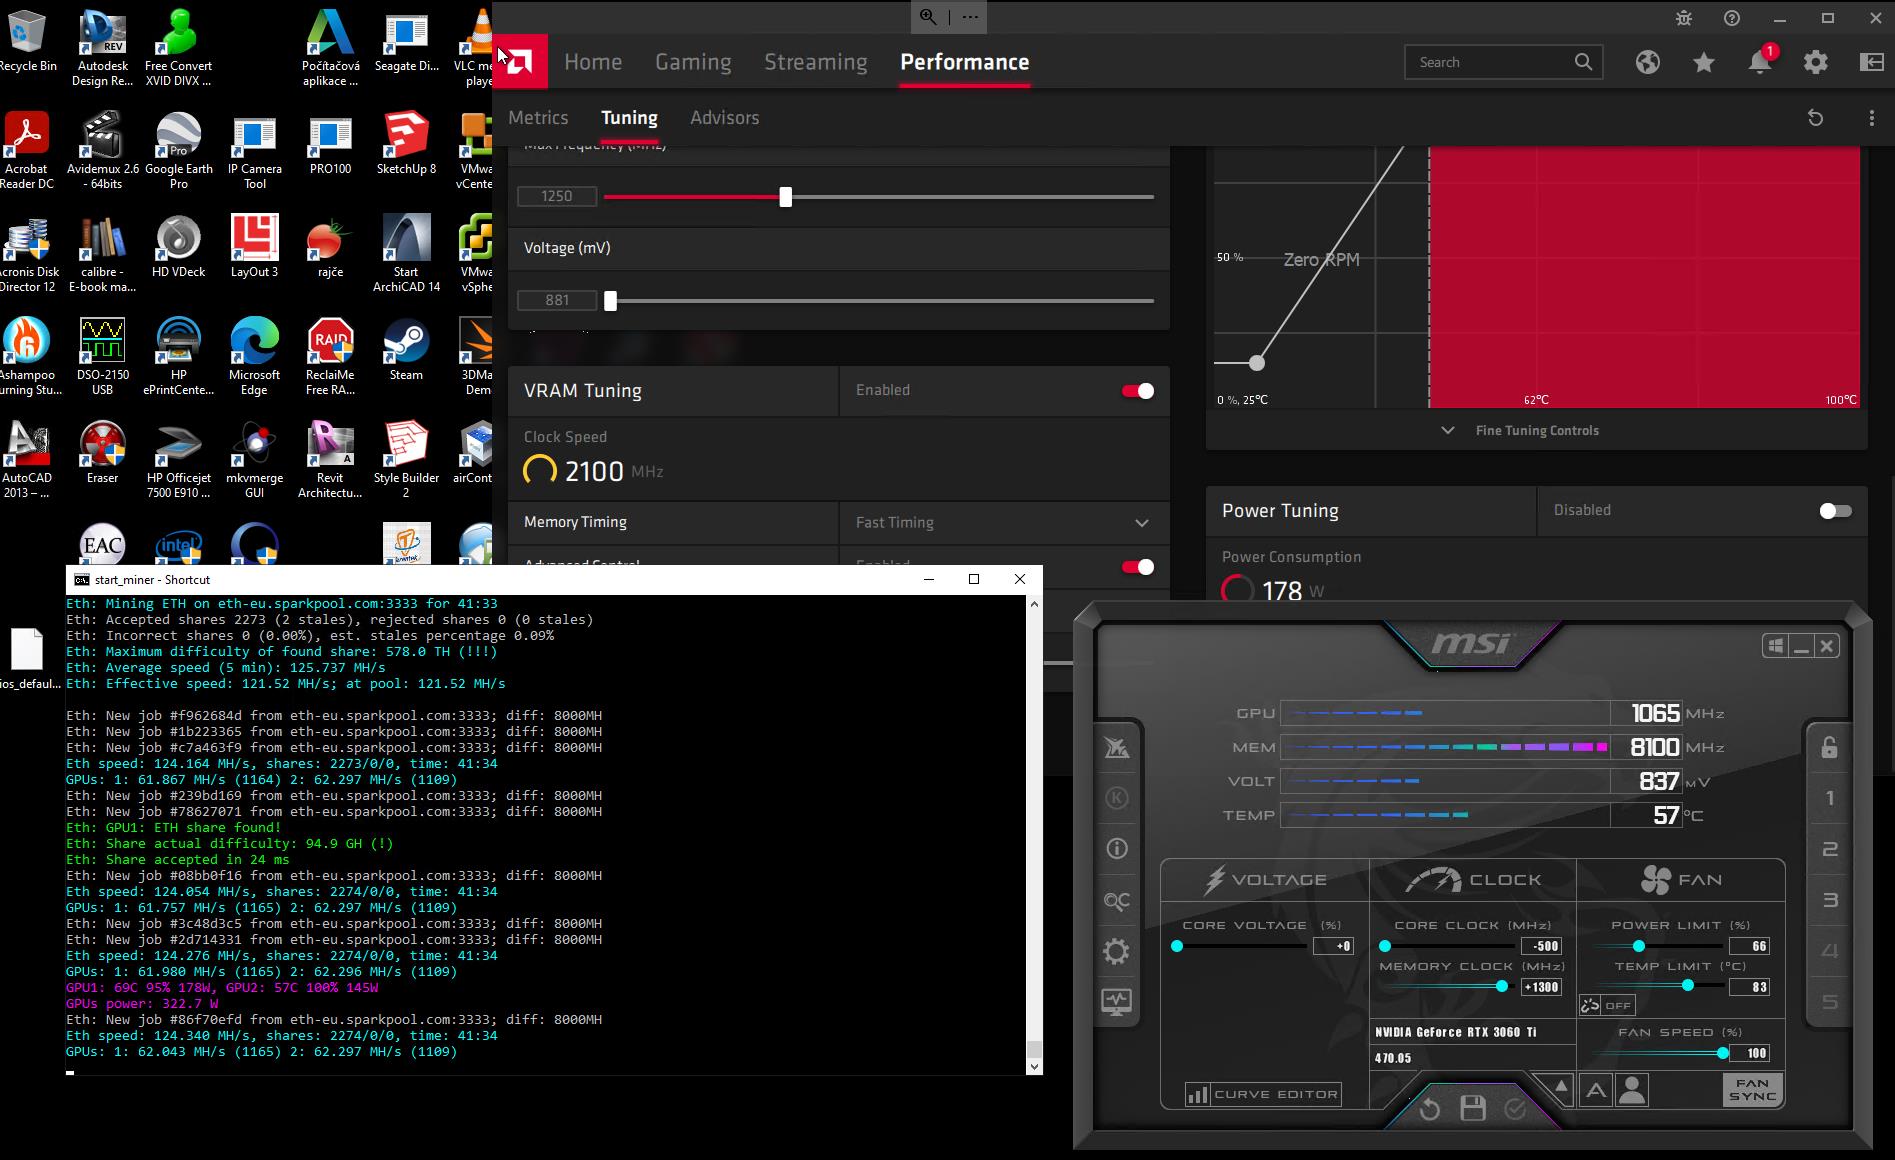The height and width of the screenshot is (1160, 1895).
Task: Toggle the Afterburner profile lock icon
Action: coord(1829,747)
